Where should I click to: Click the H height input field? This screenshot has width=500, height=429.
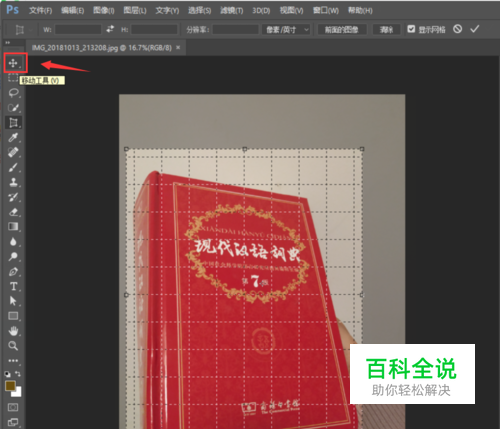point(154,30)
